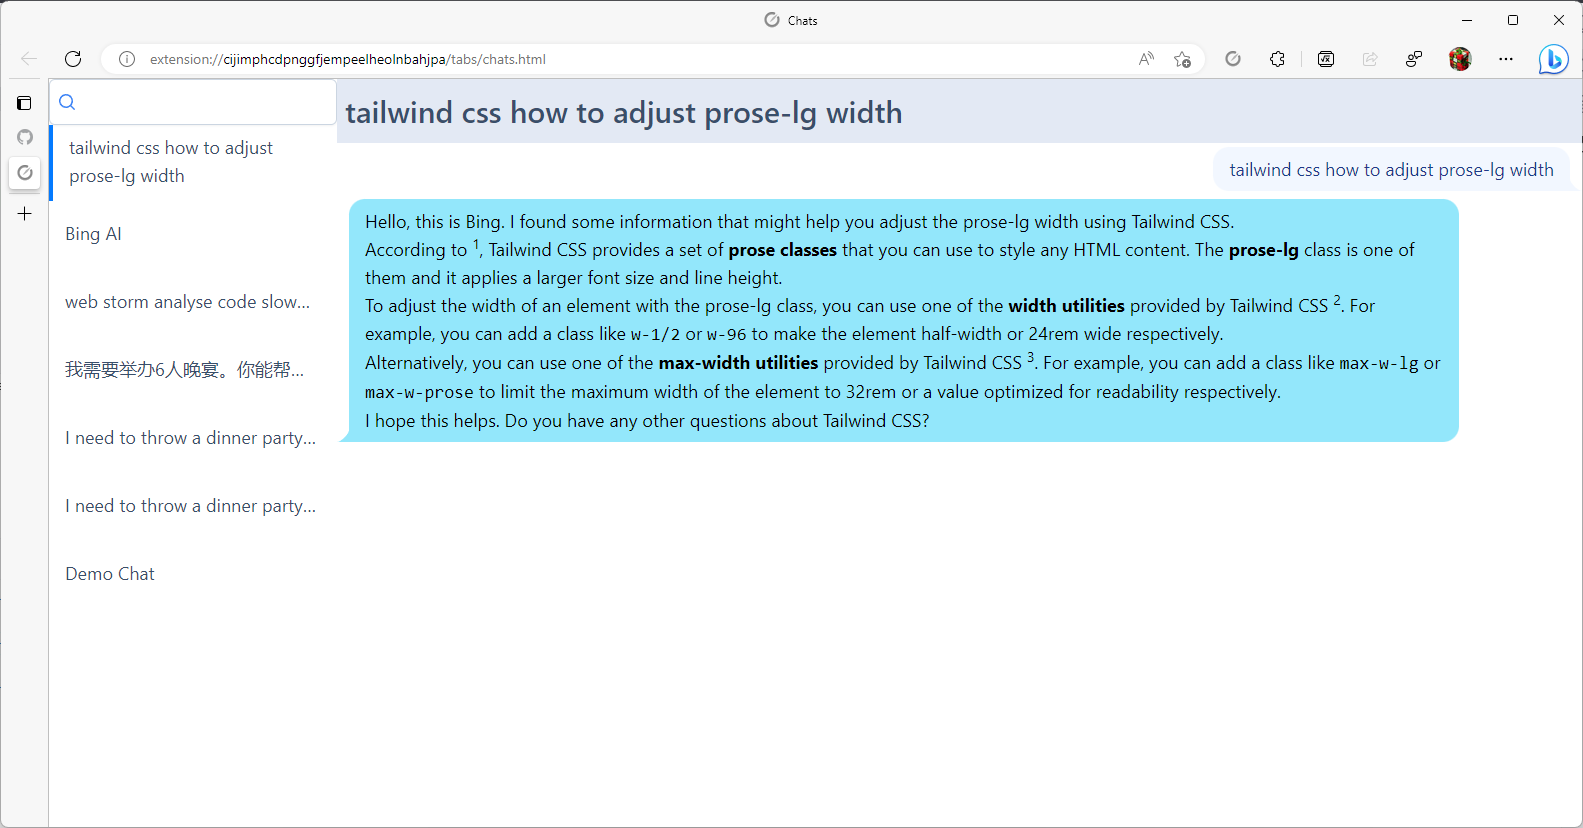Open browser settings and more menu

tap(1506, 59)
